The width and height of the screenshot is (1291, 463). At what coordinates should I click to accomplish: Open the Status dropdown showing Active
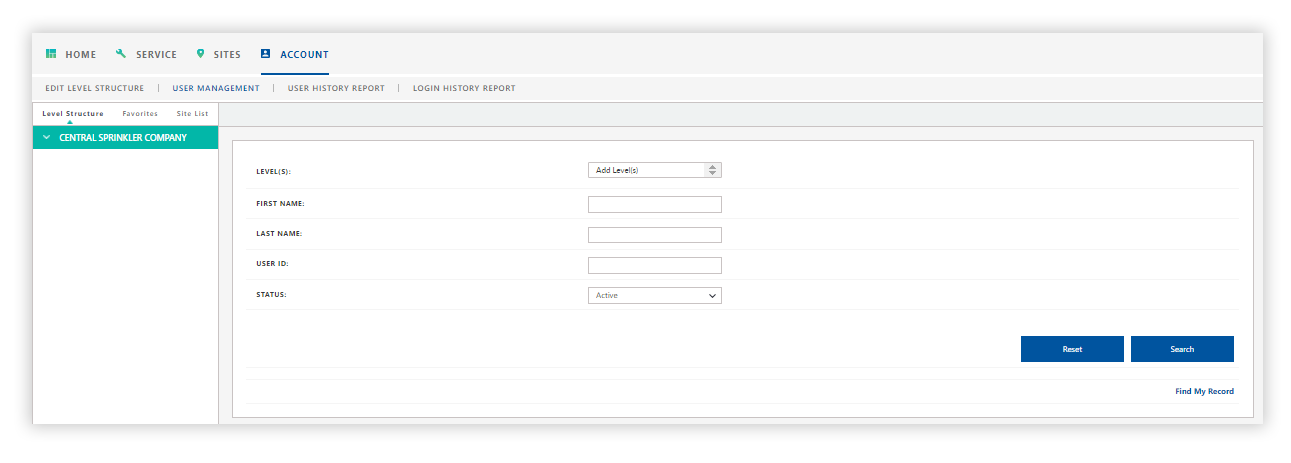click(x=654, y=296)
